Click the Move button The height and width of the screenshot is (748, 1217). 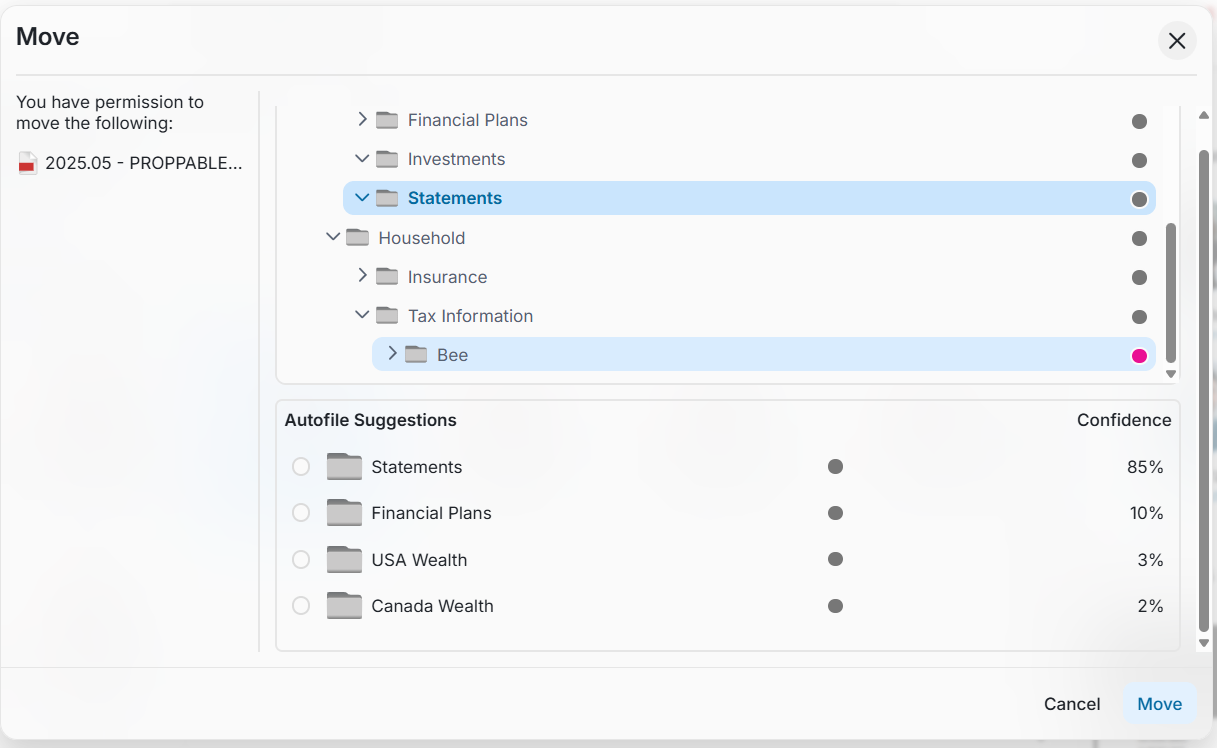tap(1160, 704)
